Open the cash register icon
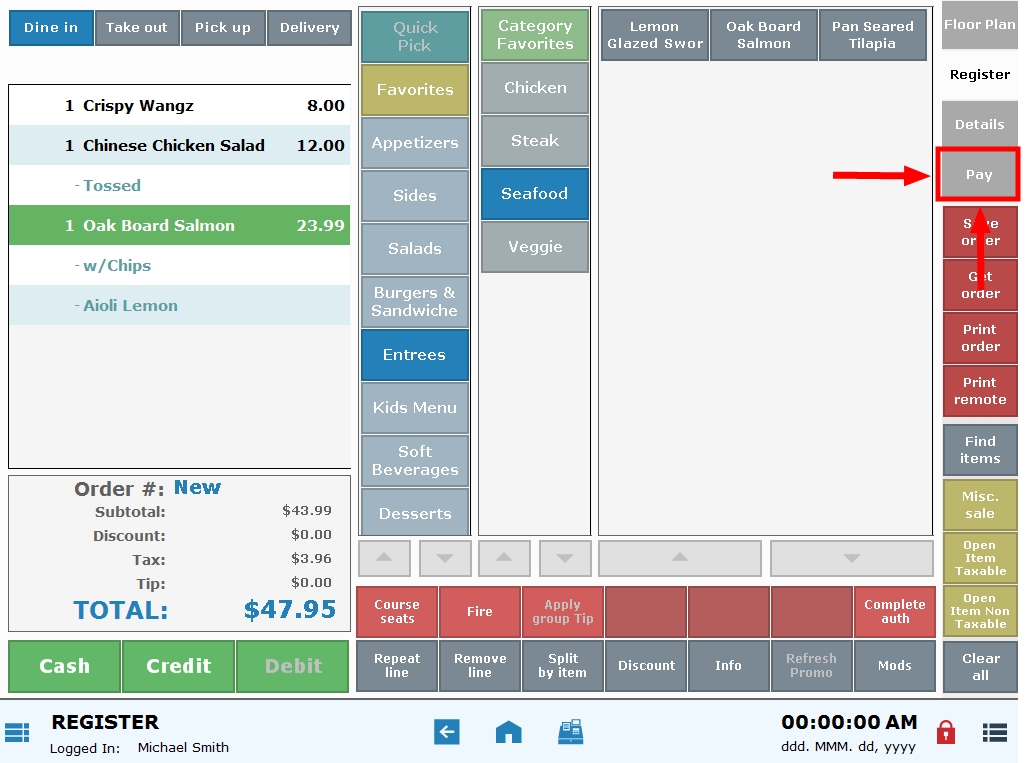This screenshot has height=763, width=1035. (x=570, y=731)
